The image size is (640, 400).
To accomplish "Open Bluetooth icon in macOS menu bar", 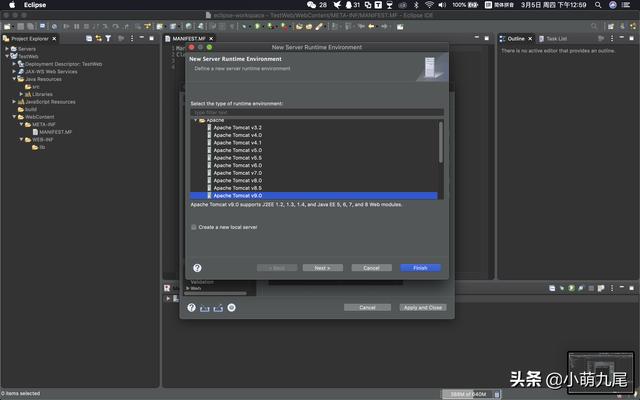I will [416, 5].
